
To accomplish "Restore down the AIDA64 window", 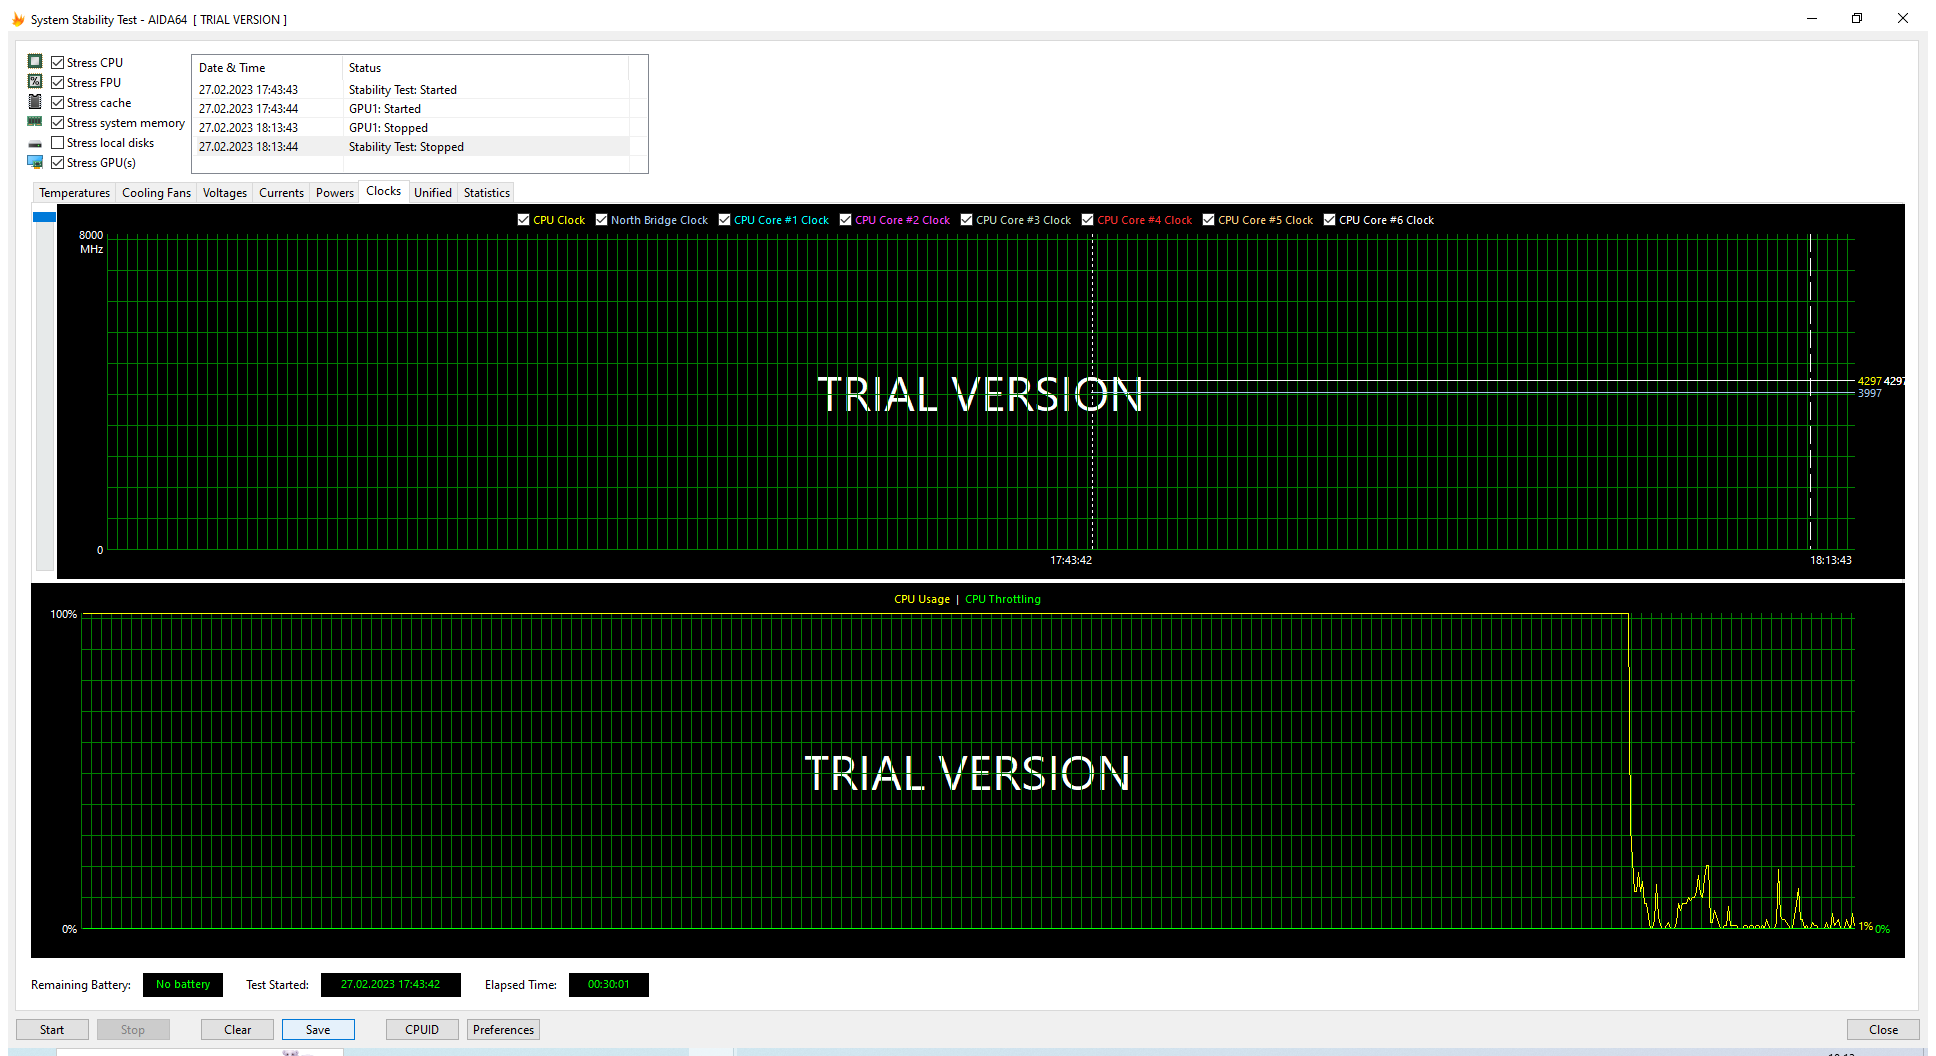I will 1857,19.
